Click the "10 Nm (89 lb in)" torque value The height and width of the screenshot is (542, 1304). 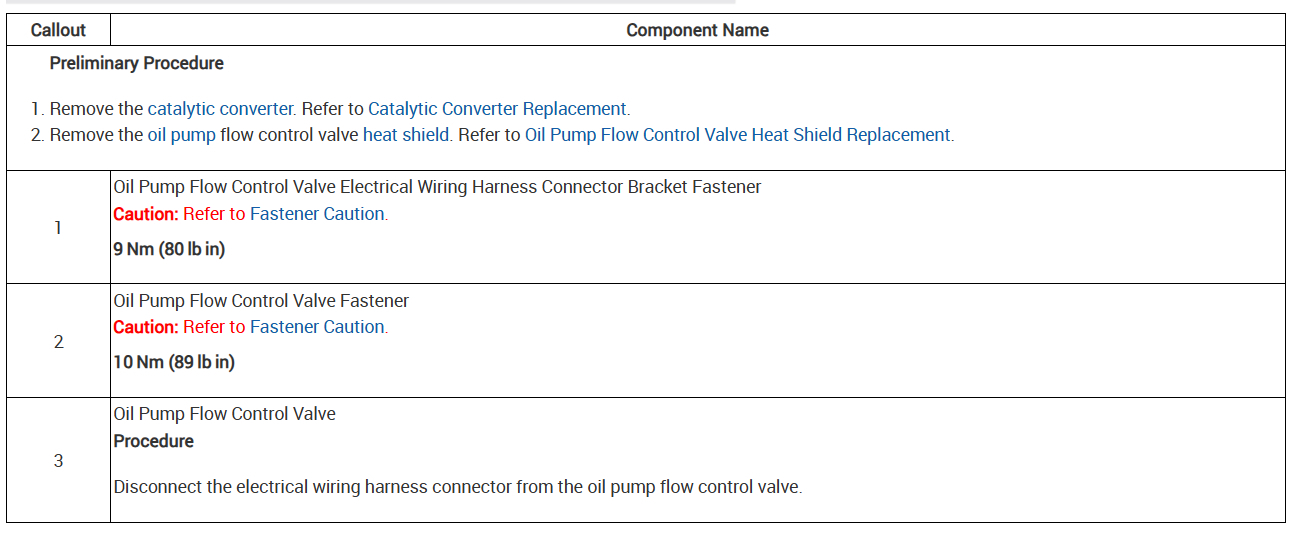pos(174,362)
